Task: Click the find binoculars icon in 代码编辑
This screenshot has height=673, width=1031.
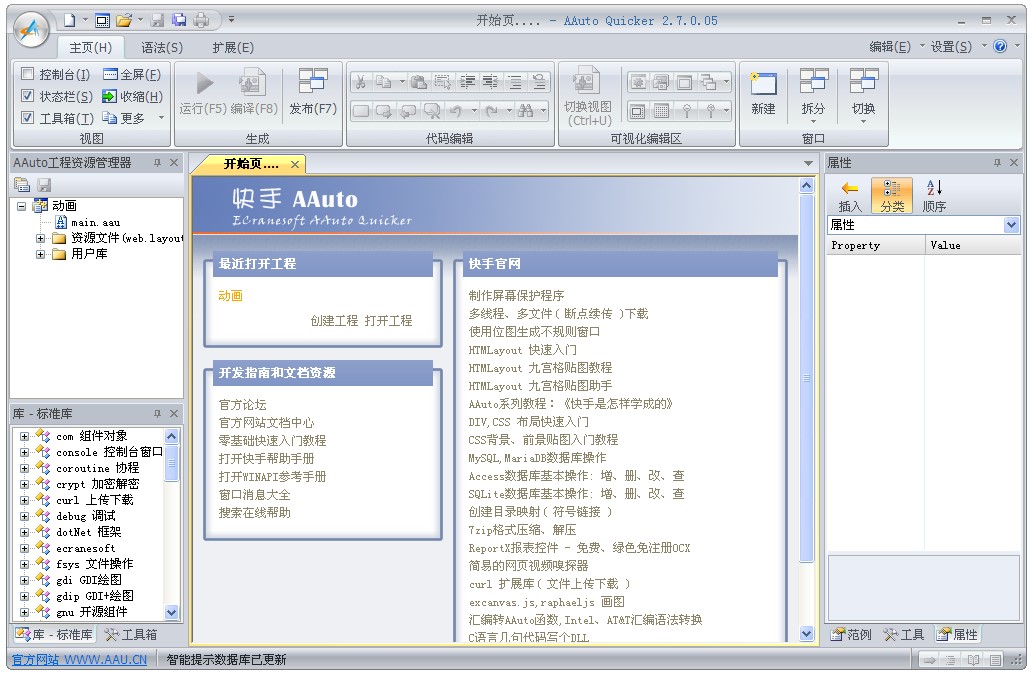Action: point(525,111)
